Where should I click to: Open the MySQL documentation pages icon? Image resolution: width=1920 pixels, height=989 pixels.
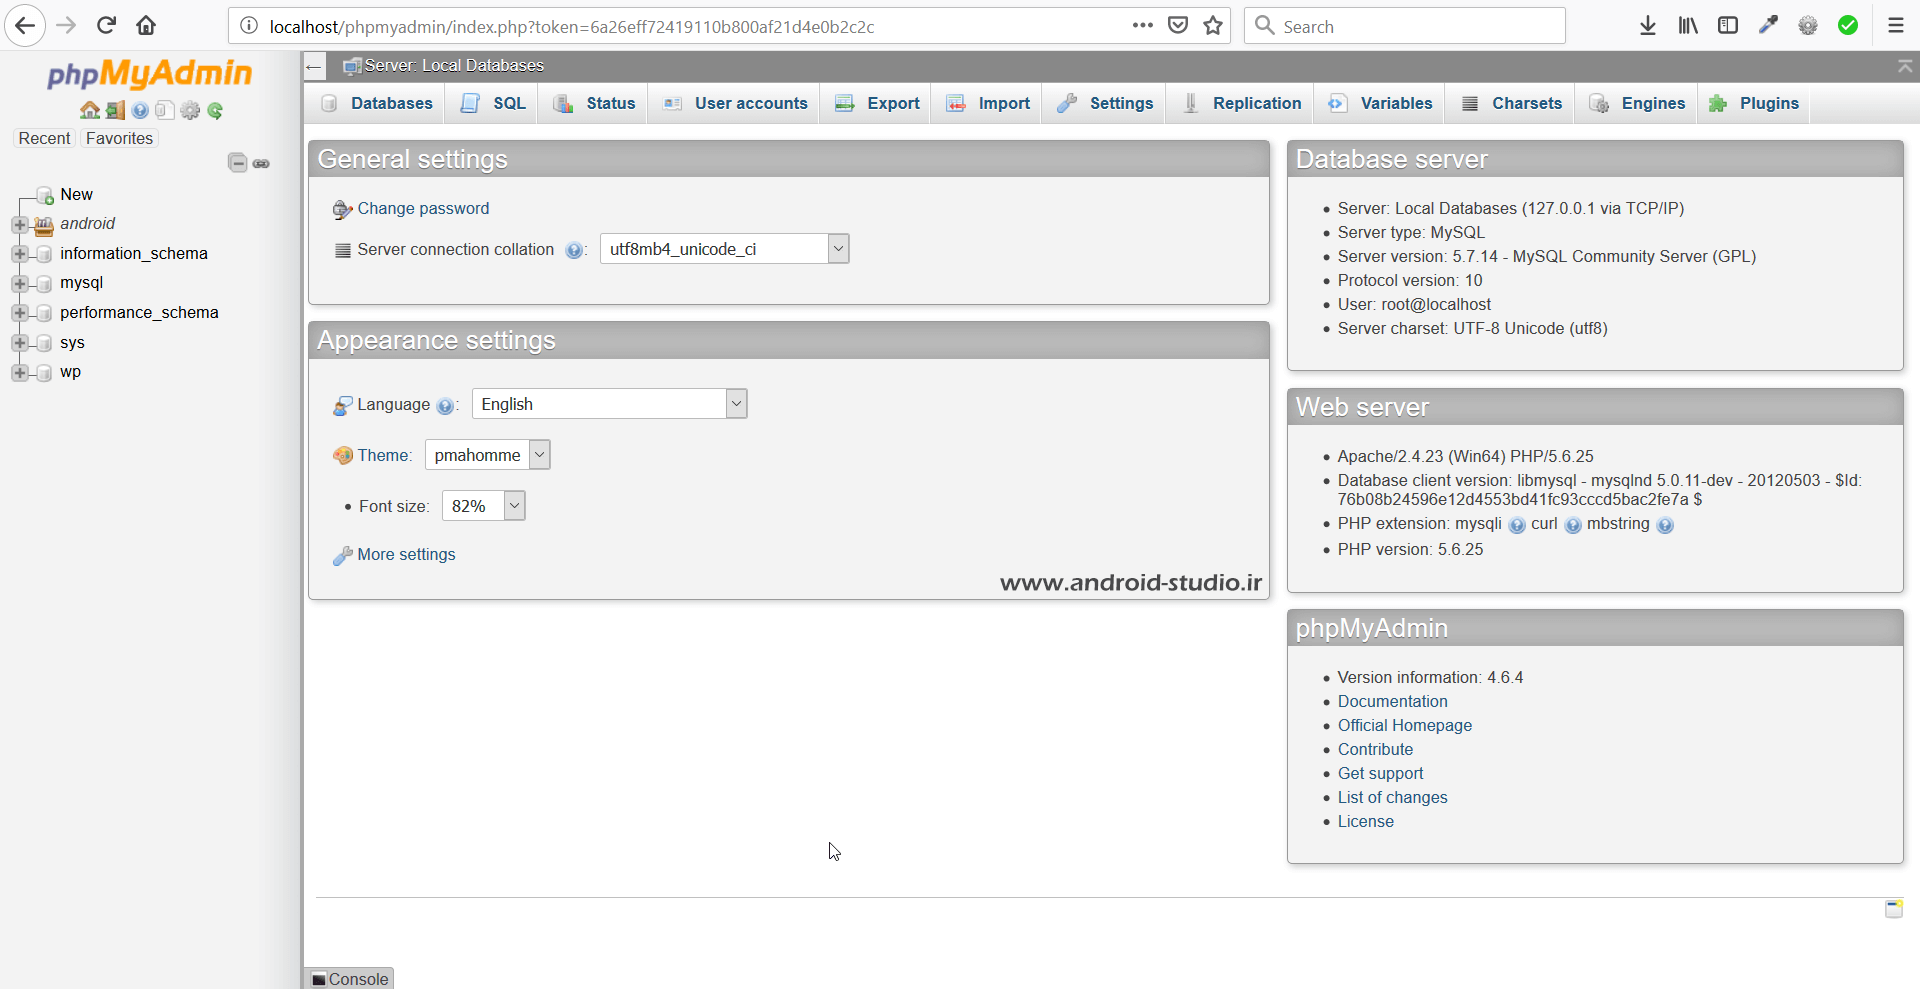pos(165,110)
